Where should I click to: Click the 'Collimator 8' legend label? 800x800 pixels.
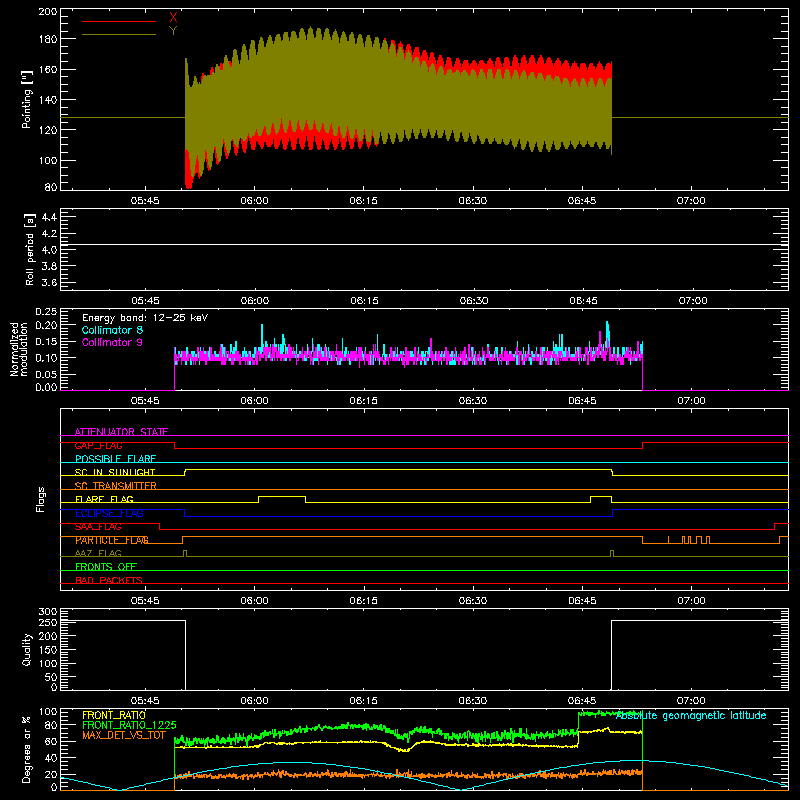(x=112, y=330)
